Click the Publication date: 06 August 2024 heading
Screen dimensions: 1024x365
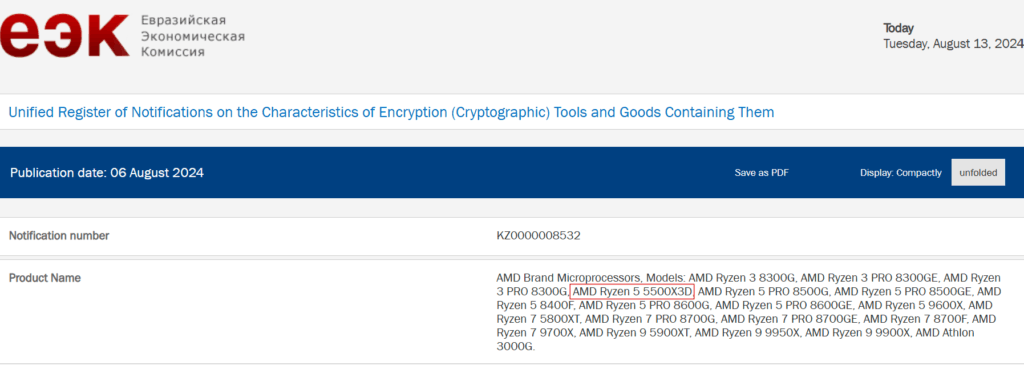pyautogui.click(x=107, y=173)
